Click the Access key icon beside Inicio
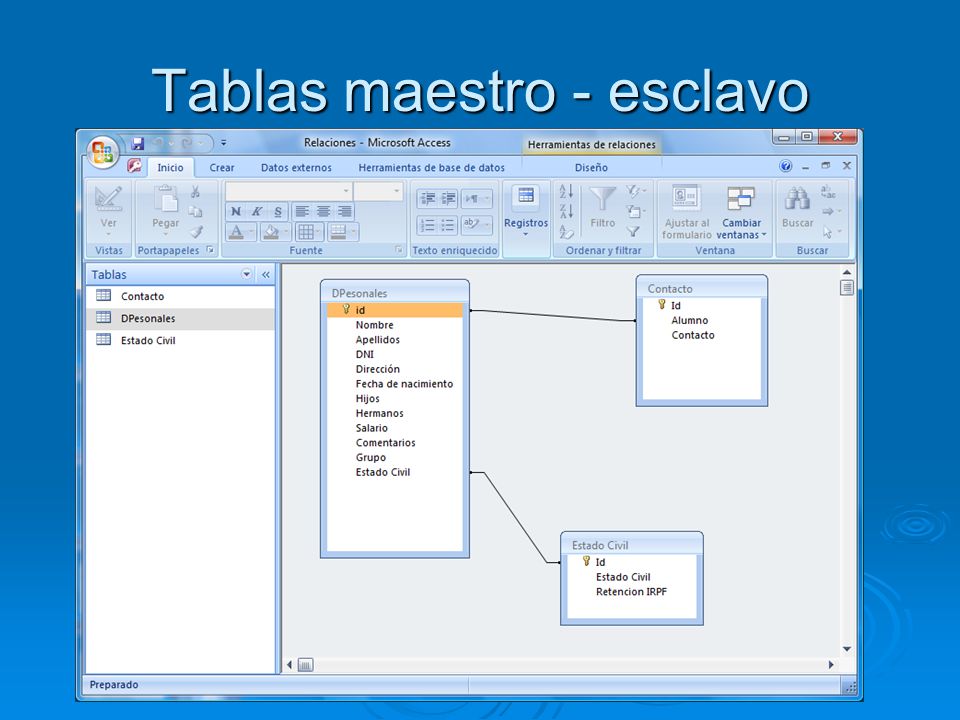This screenshot has height=720, width=960. pos(134,165)
